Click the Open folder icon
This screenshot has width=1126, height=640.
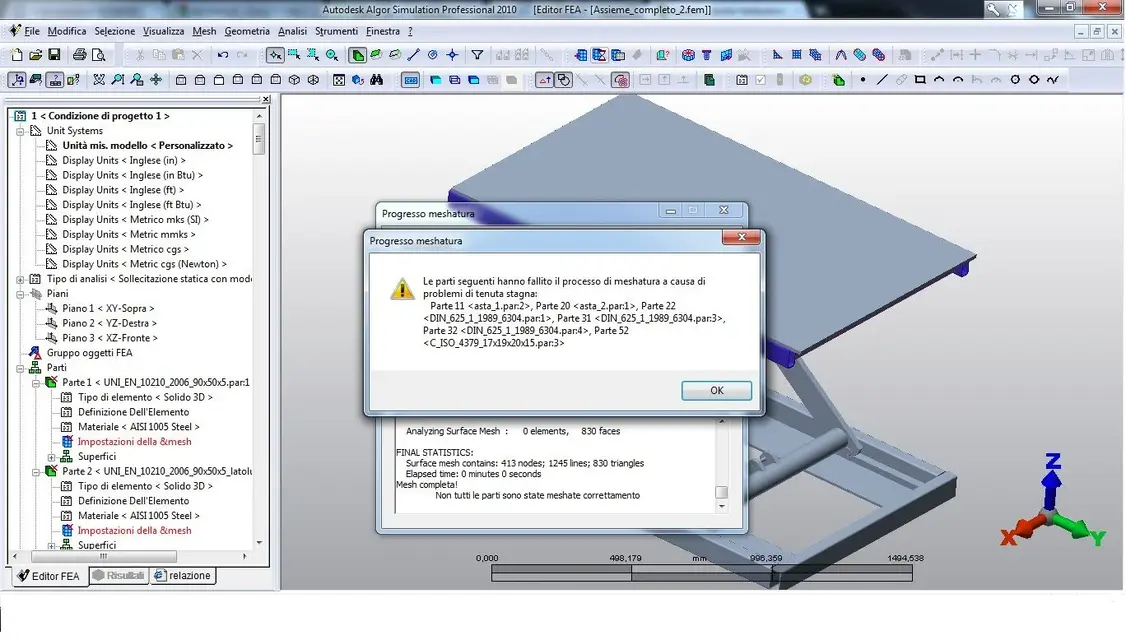point(35,55)
